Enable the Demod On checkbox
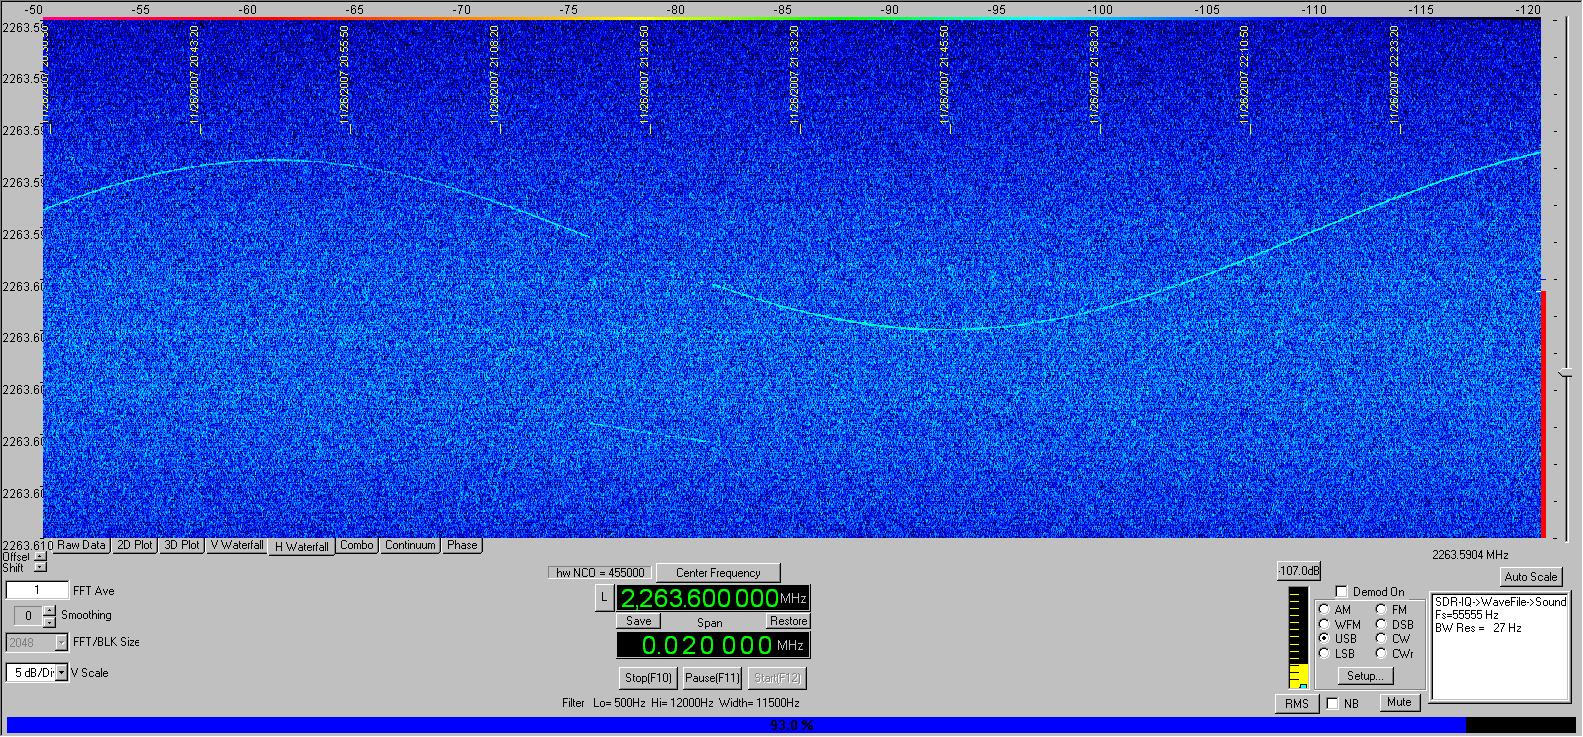Viewport: 1583px width, 737px height. click(1342, 592)
